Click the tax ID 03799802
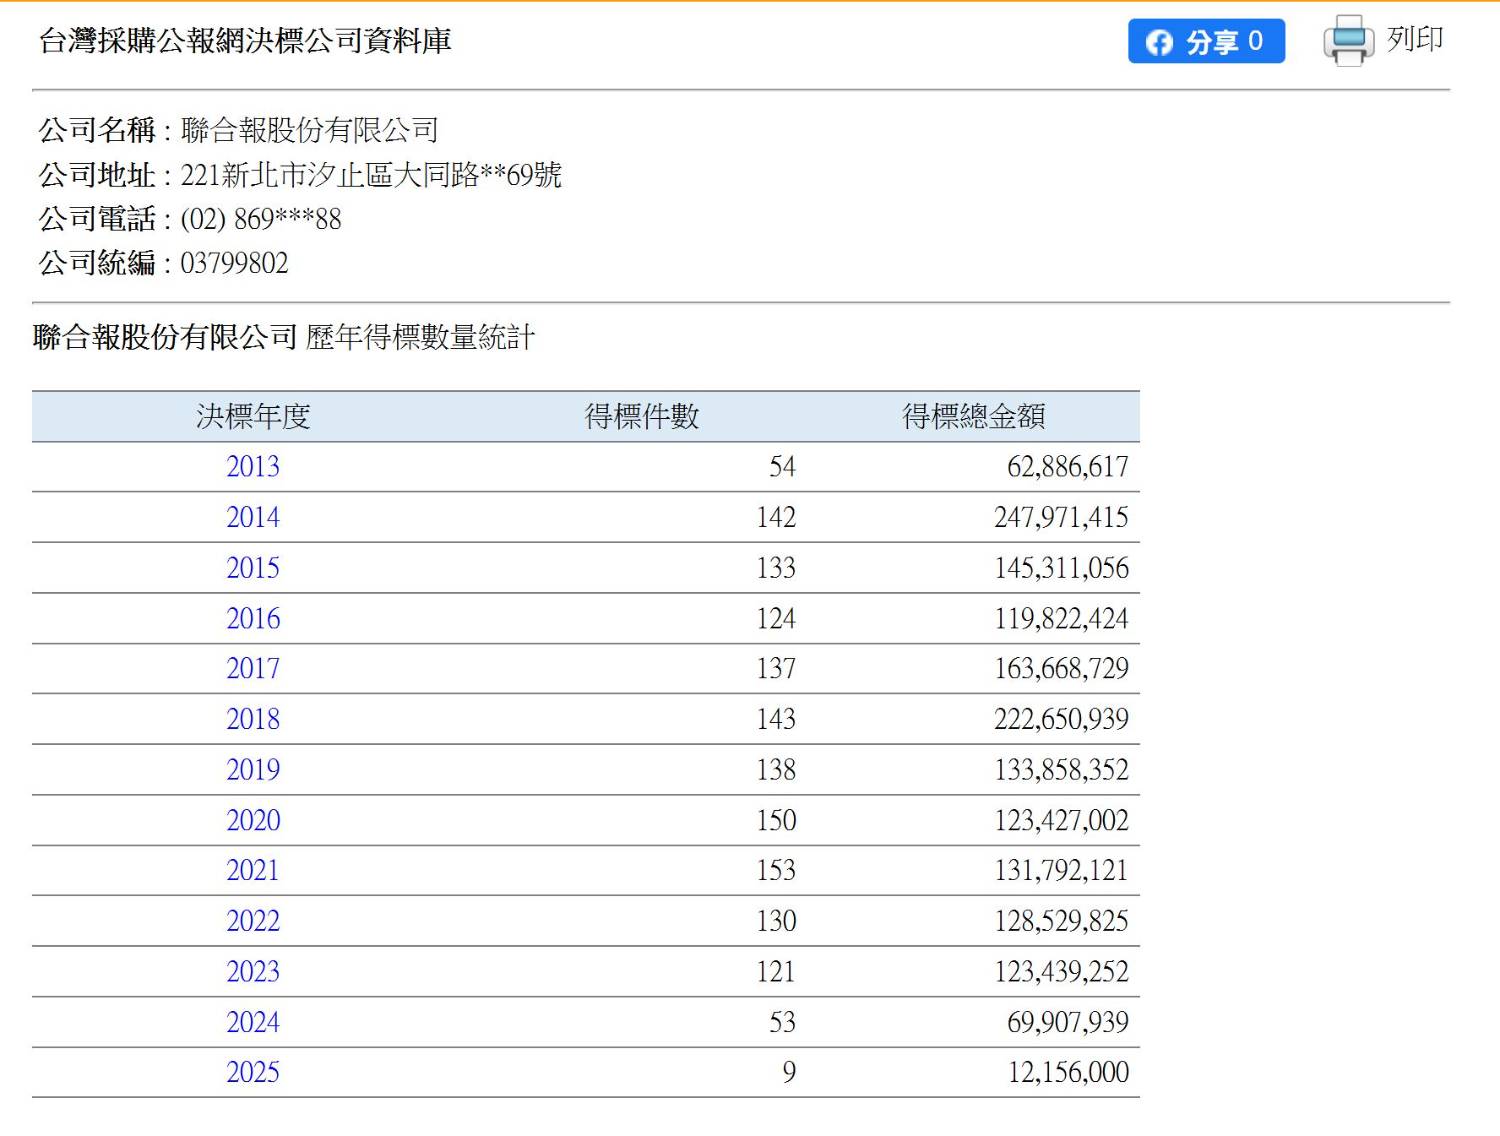 pyautogui.click(x=234, y=263)
